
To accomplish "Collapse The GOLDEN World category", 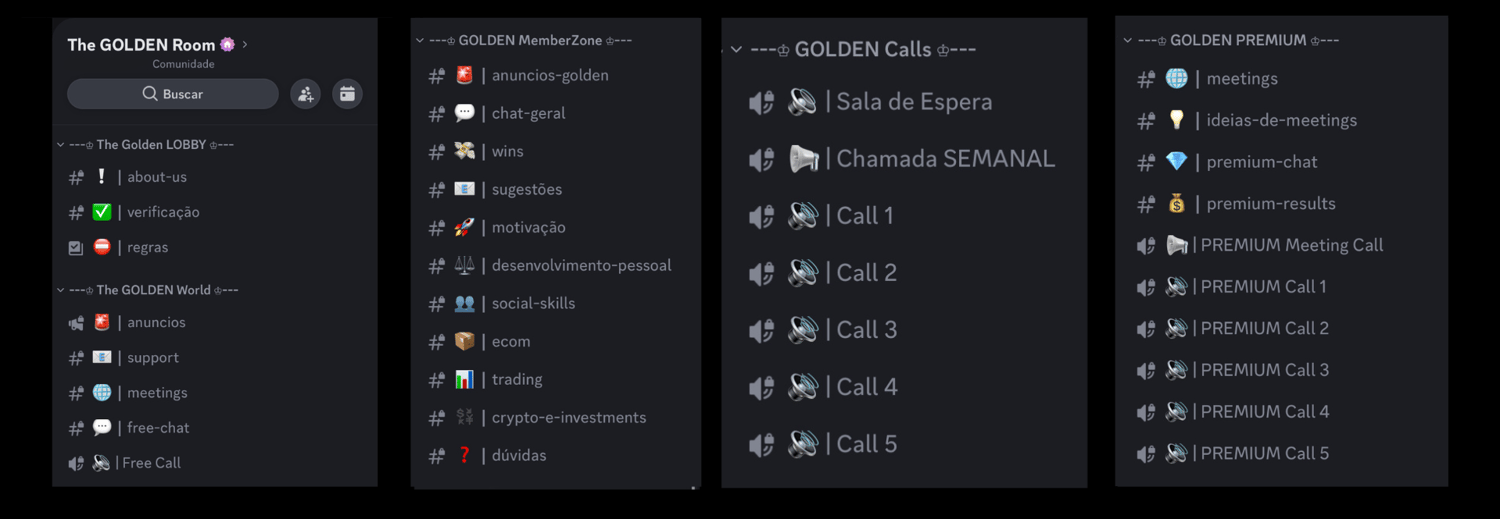I will [61, 290].
